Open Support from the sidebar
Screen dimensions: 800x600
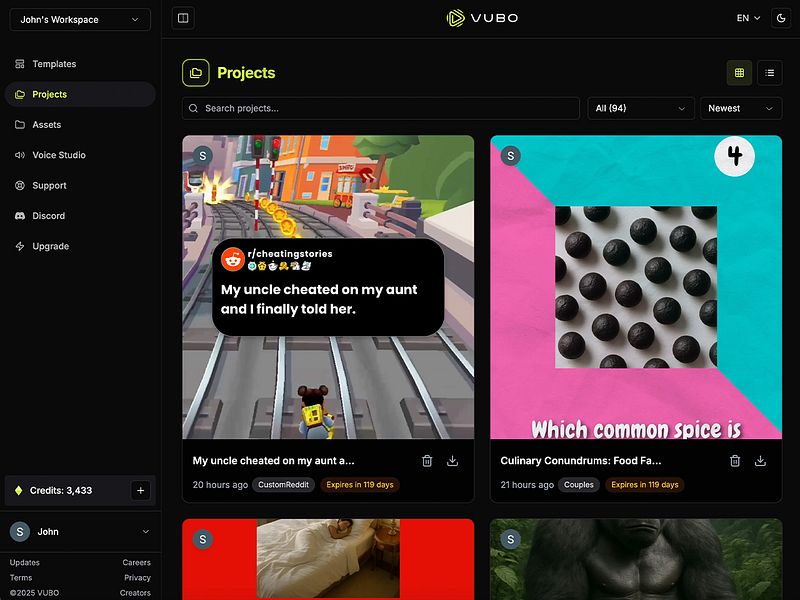(47, 185)
